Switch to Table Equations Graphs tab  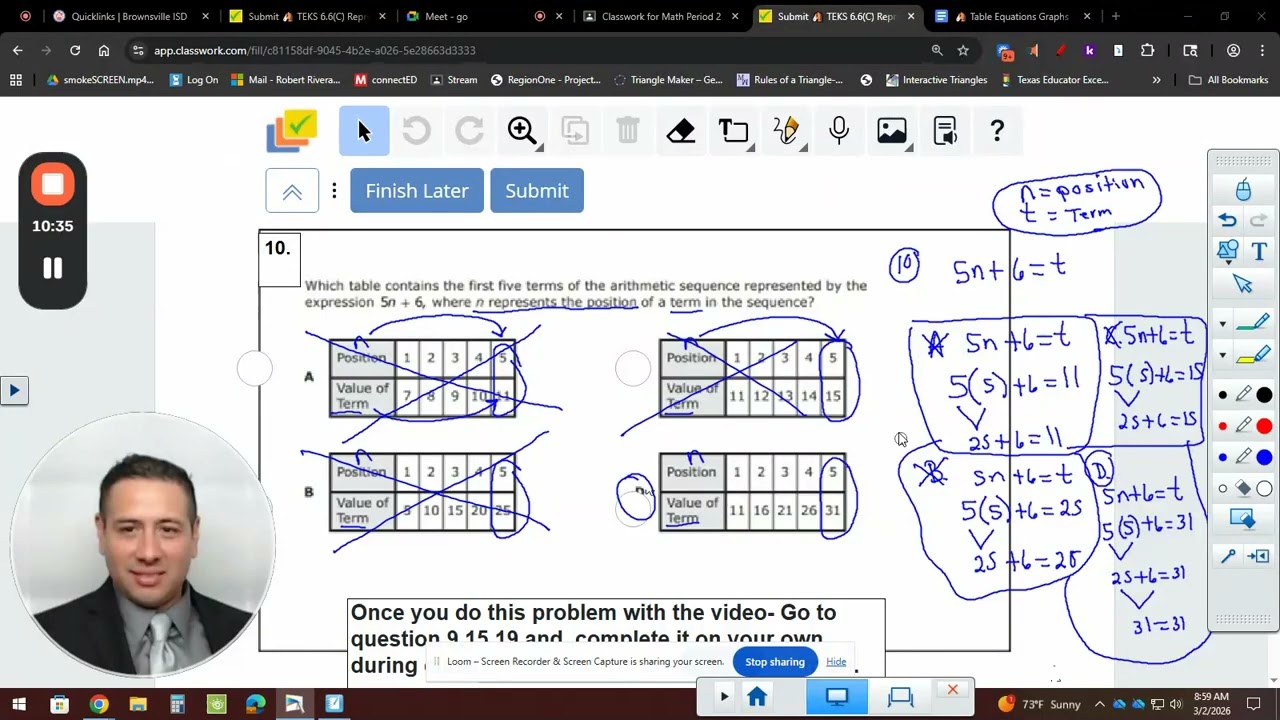click(x=1013, y=16)
